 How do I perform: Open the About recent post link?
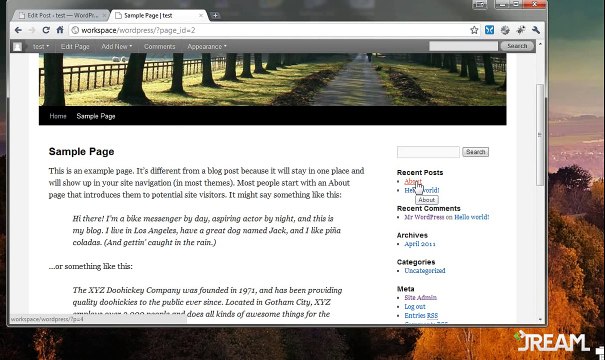[x=413, y=181]
